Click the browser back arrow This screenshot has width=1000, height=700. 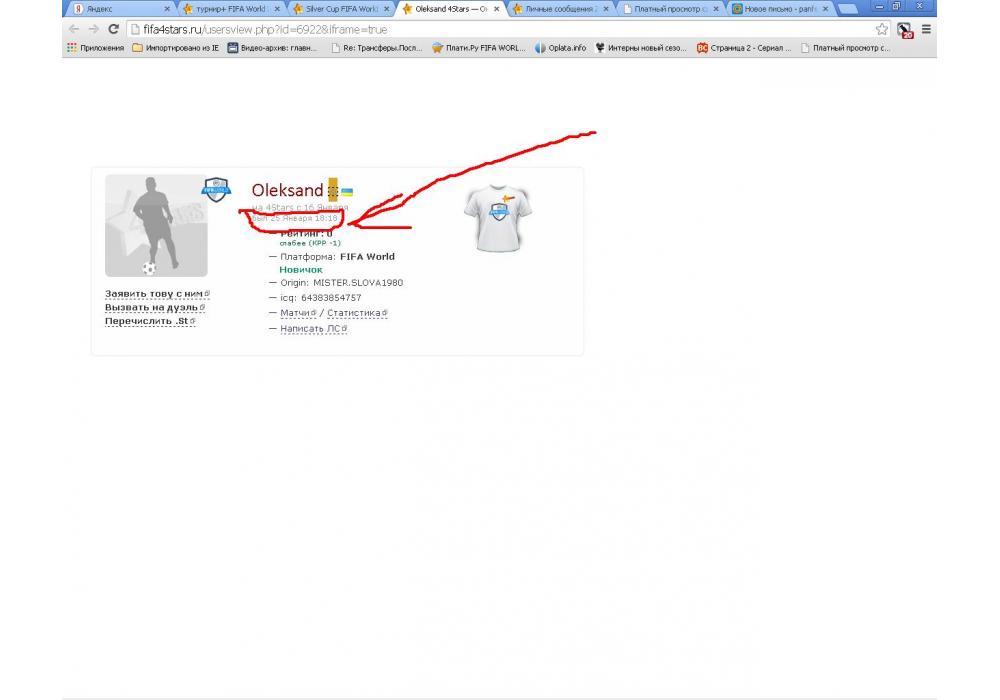pos(73,29)
